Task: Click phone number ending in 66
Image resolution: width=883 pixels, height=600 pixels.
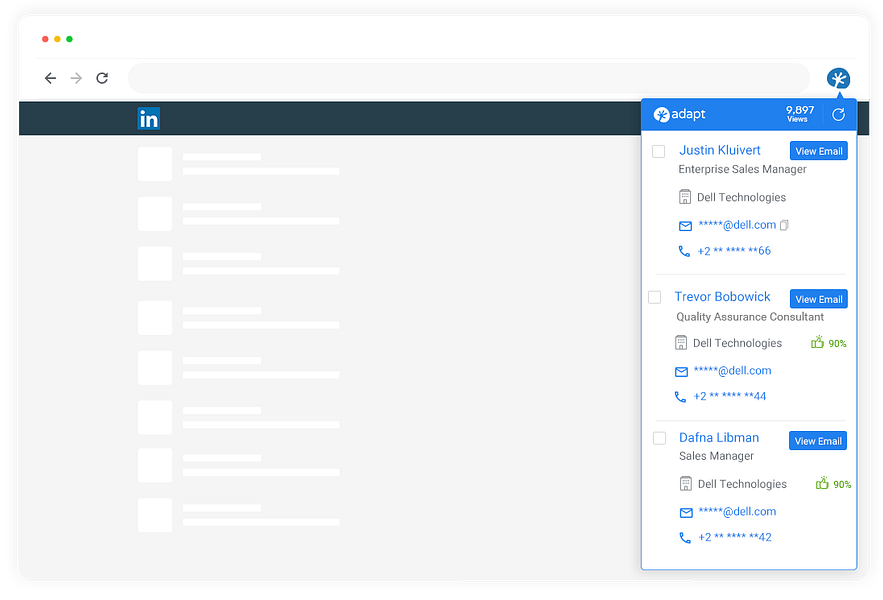Action: coord(734,251)
